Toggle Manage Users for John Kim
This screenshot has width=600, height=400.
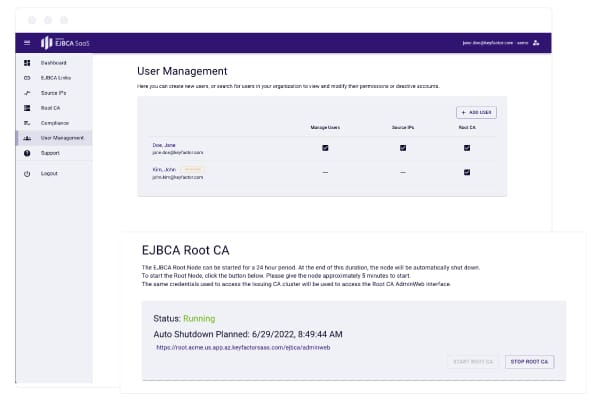[325, 173]
